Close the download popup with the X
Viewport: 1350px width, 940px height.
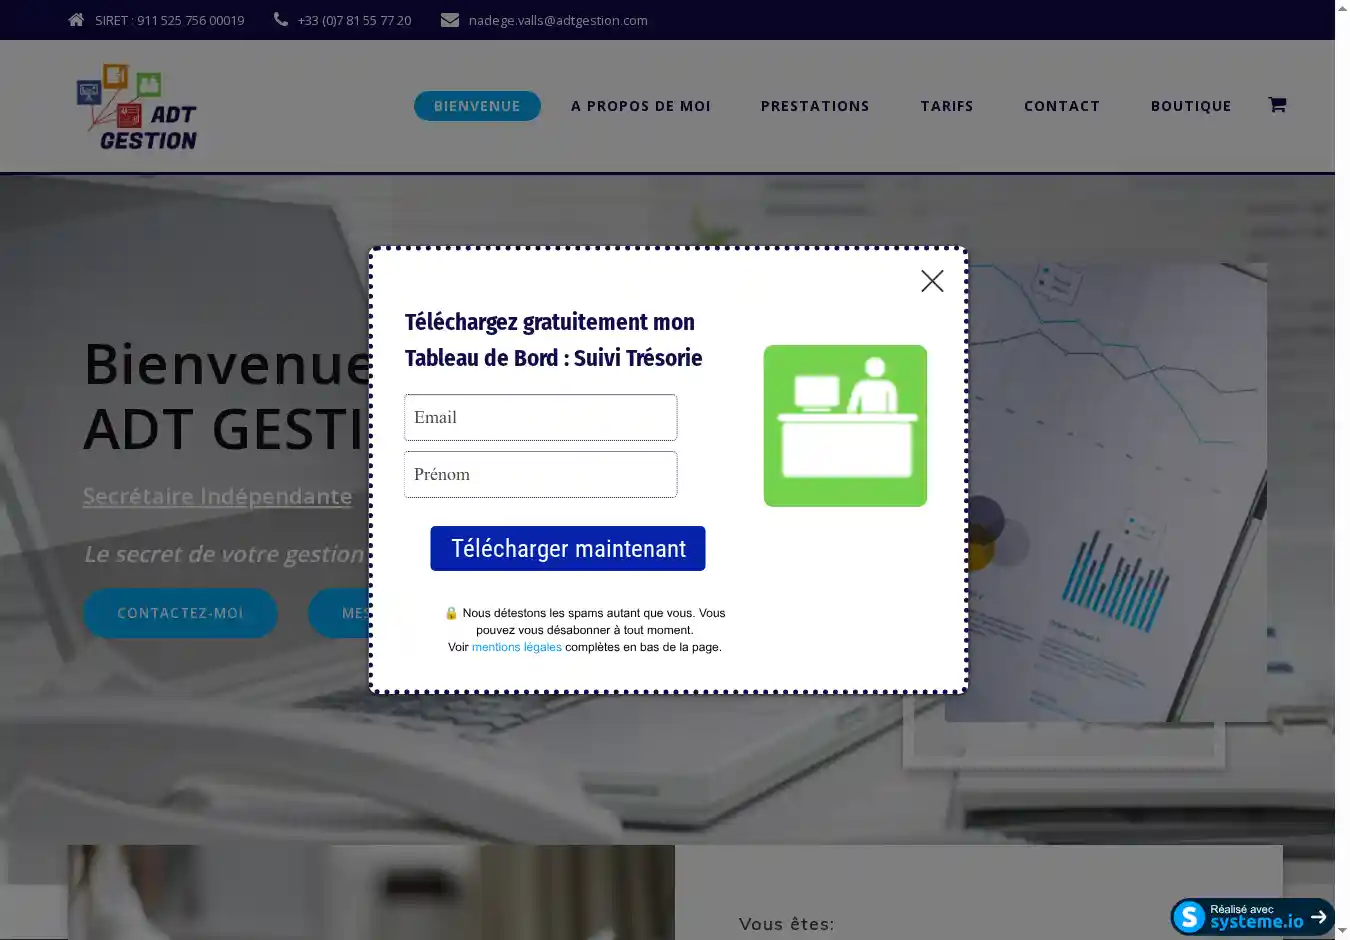pos(932,281)
